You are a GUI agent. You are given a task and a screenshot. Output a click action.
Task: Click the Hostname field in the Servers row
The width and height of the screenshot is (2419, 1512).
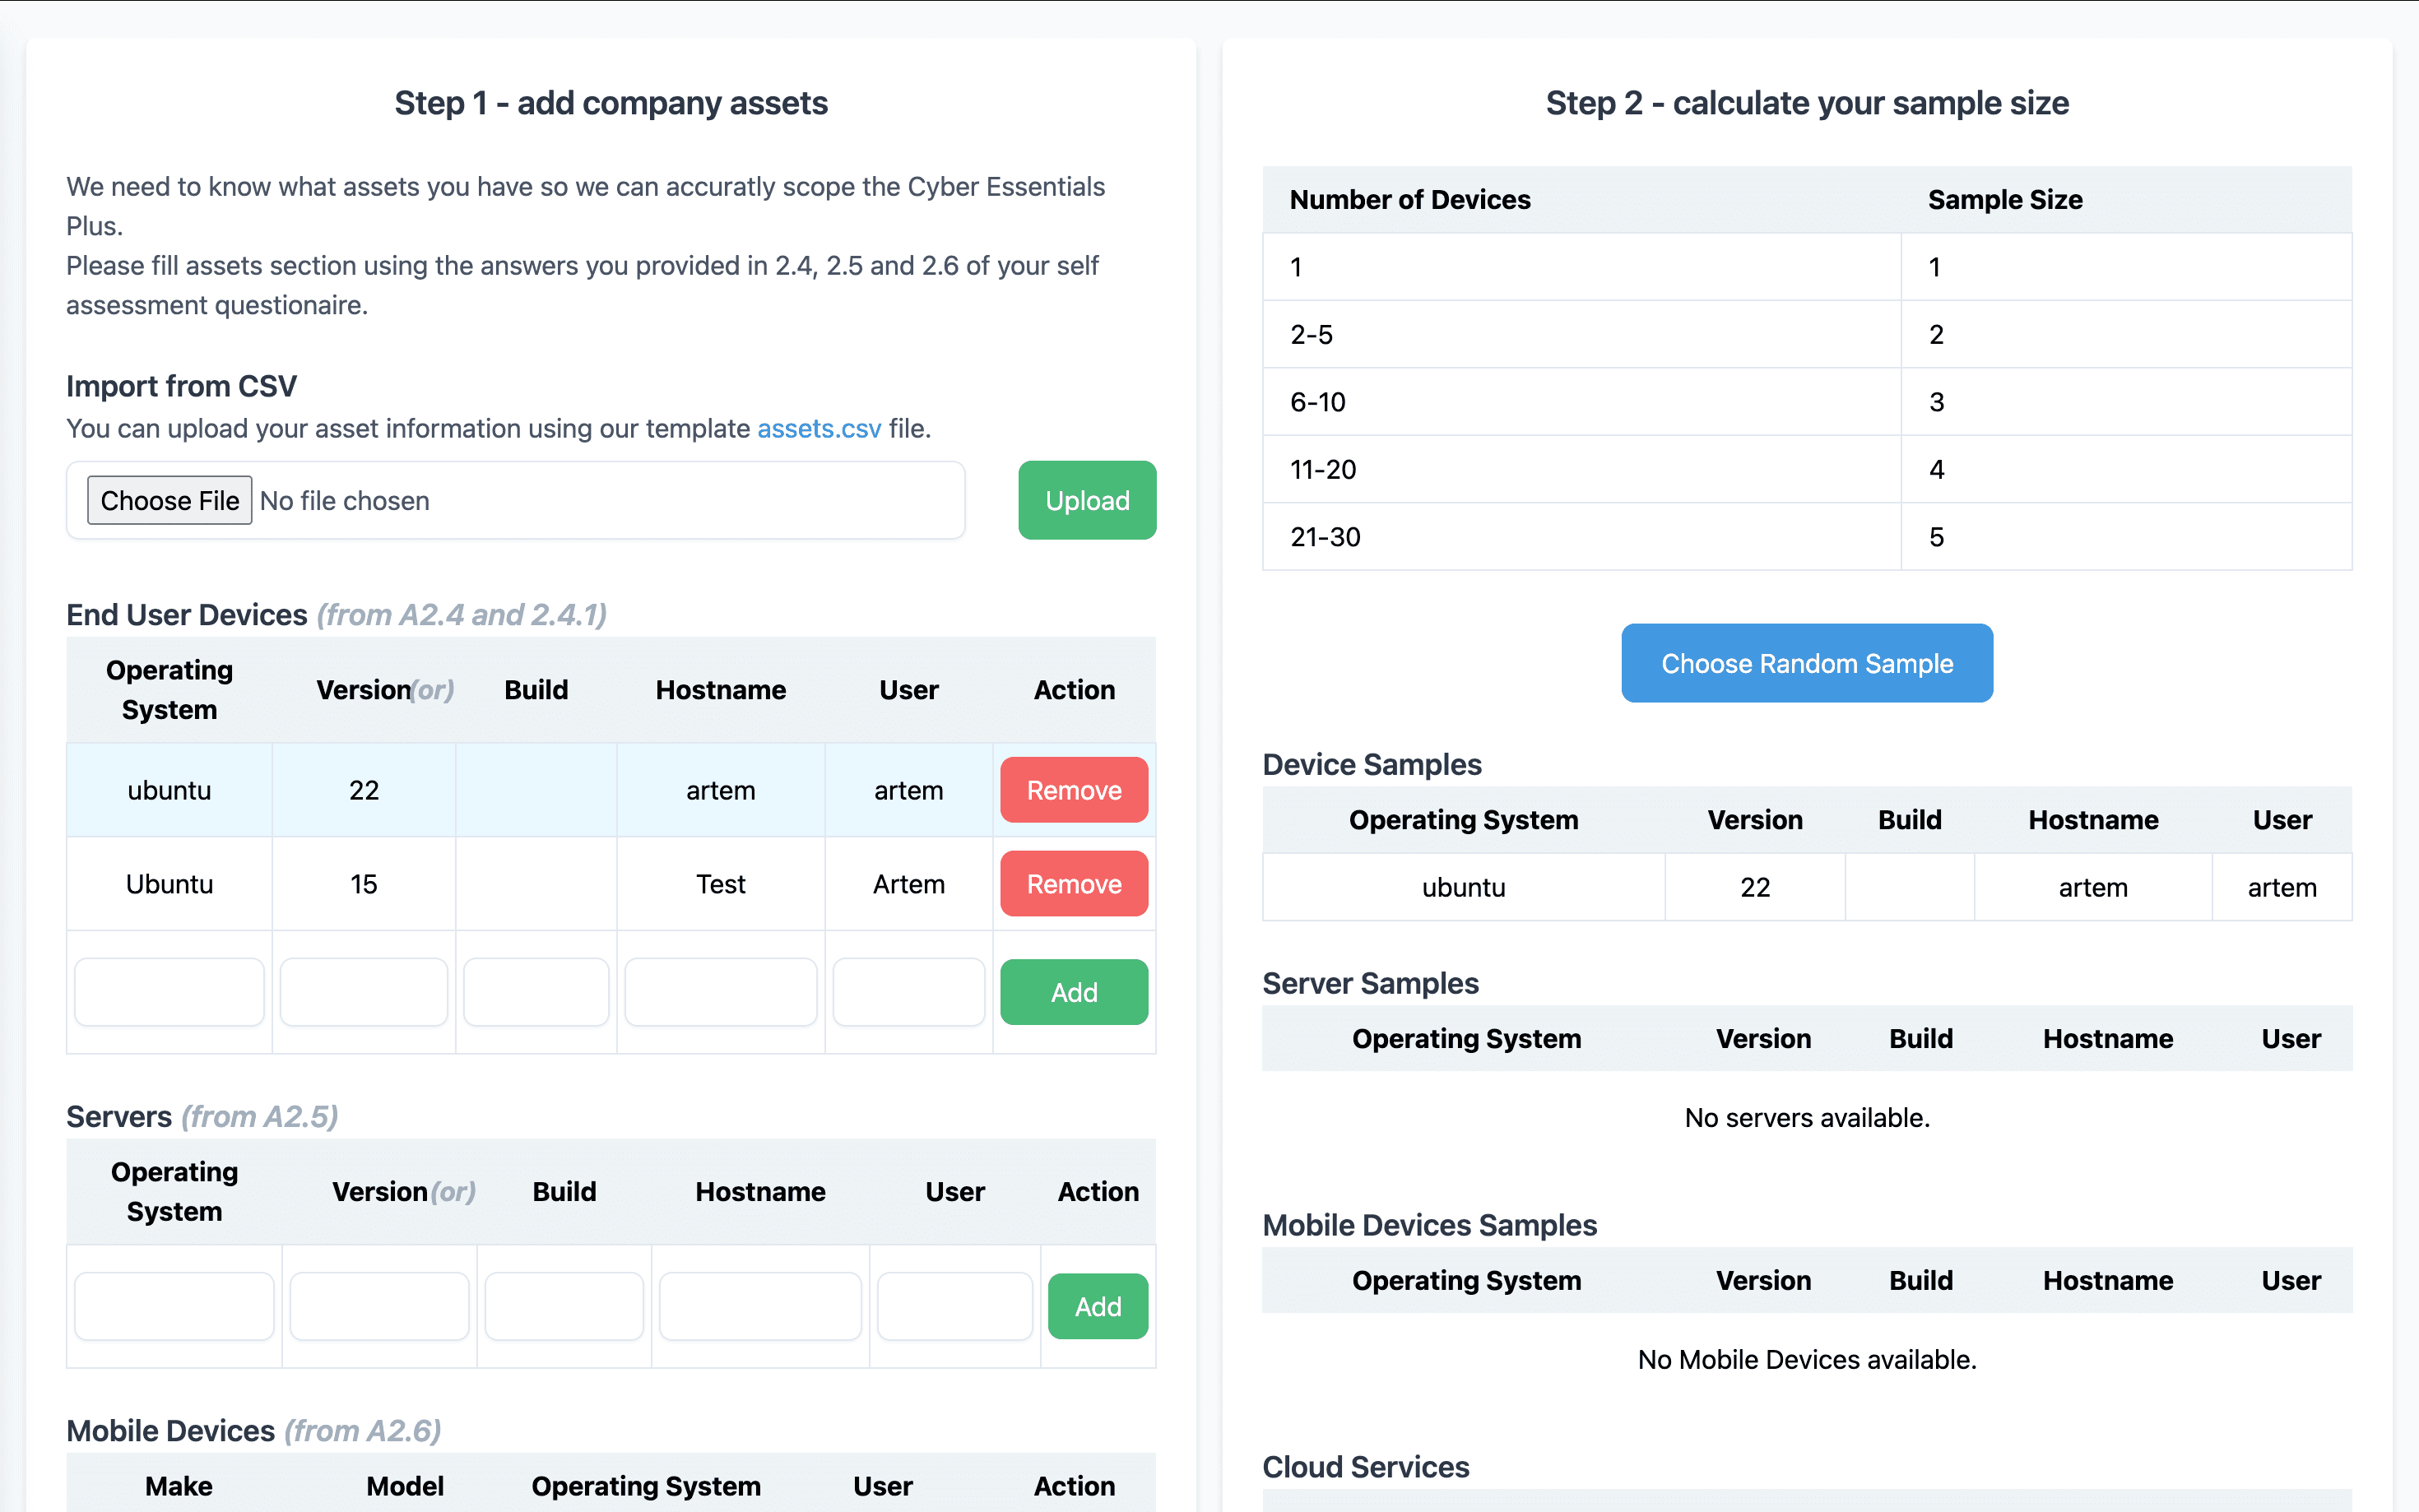pyautogui.click(x=760, y=1306)
